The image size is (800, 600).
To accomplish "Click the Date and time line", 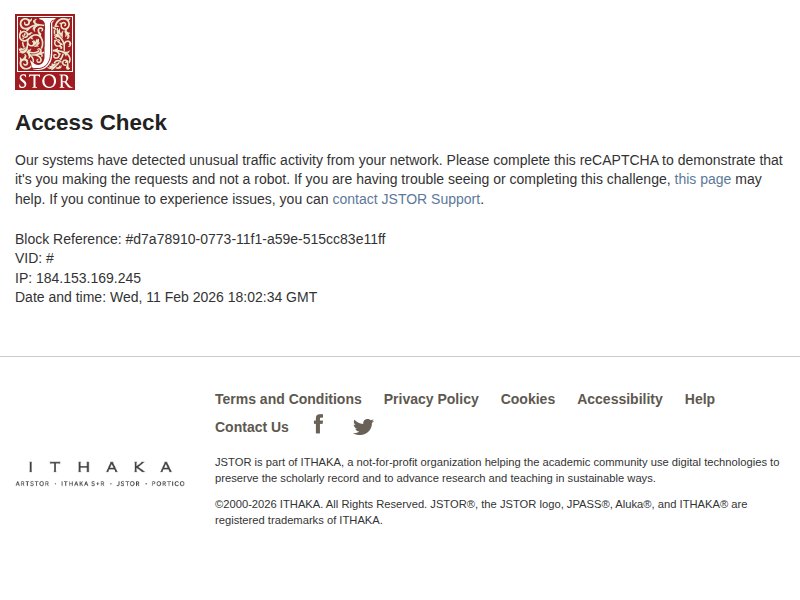I will [x=166, y=297].
